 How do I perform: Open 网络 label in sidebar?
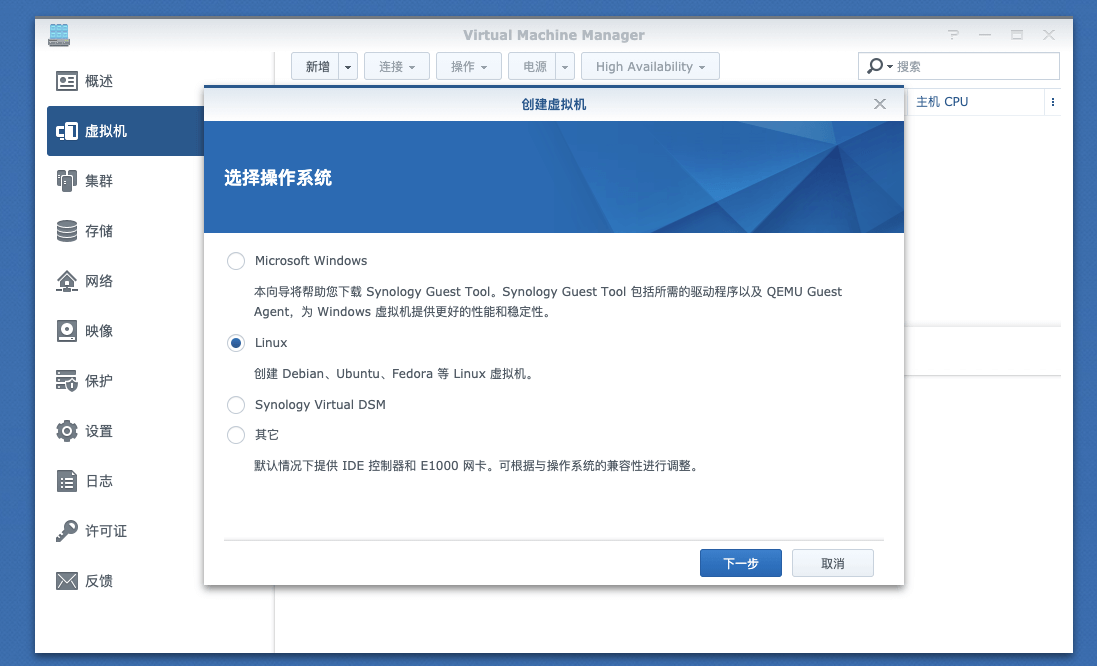(99, 281)
